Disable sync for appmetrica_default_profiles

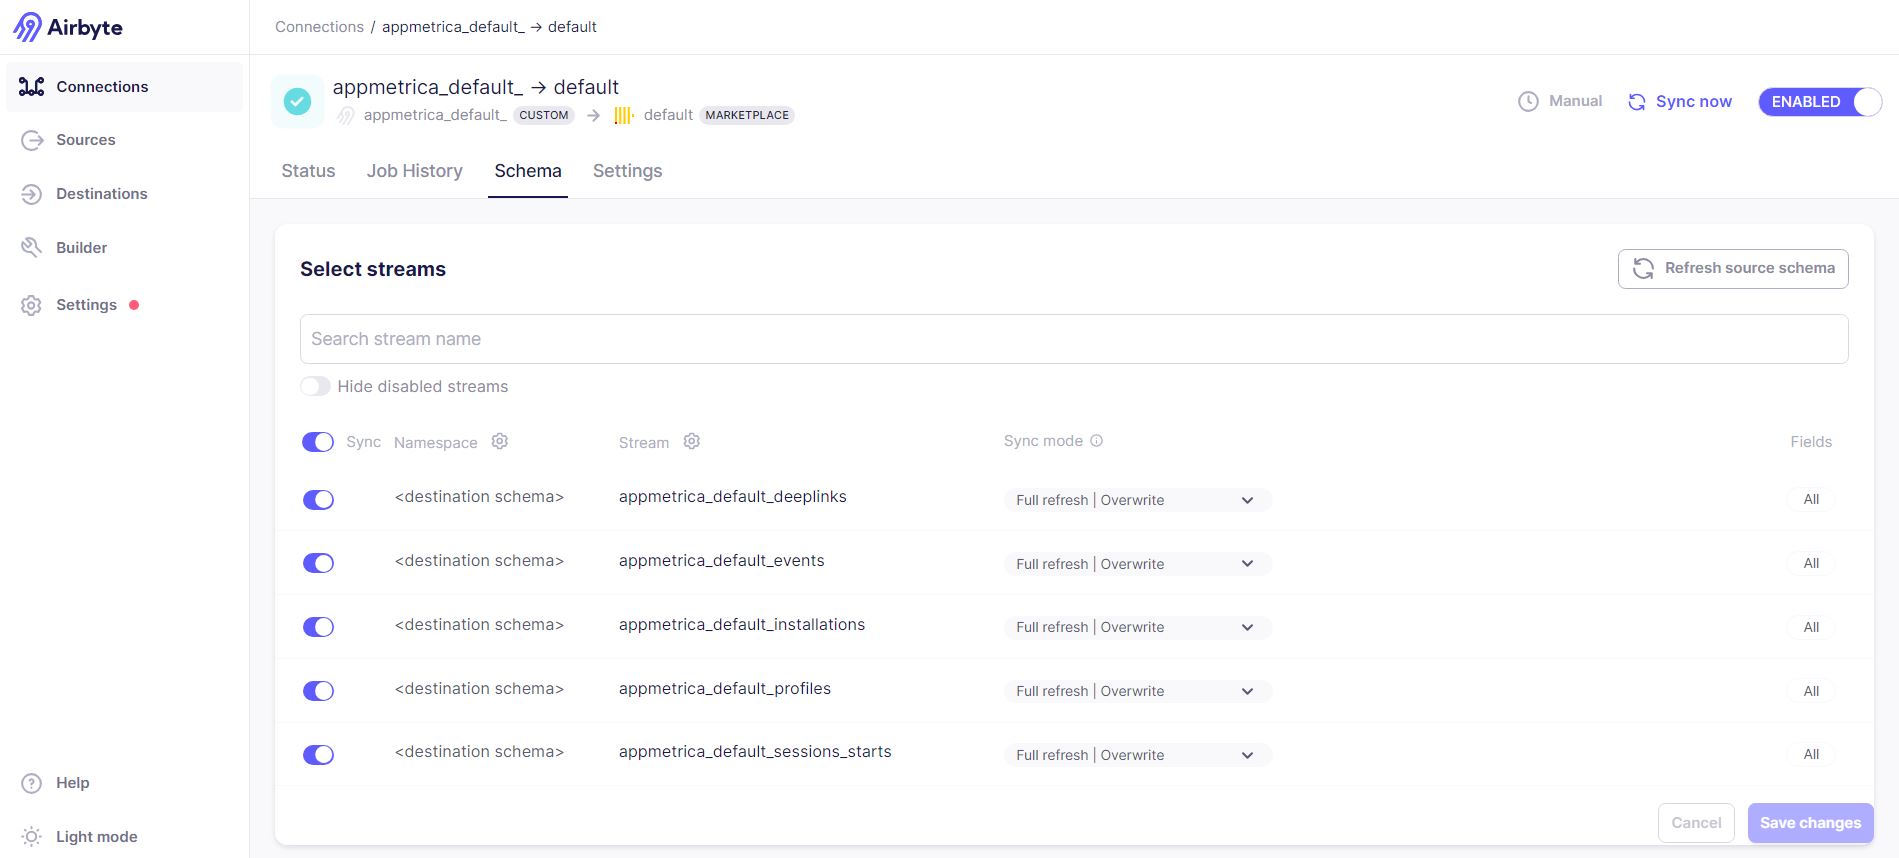[x=318, y=691]
